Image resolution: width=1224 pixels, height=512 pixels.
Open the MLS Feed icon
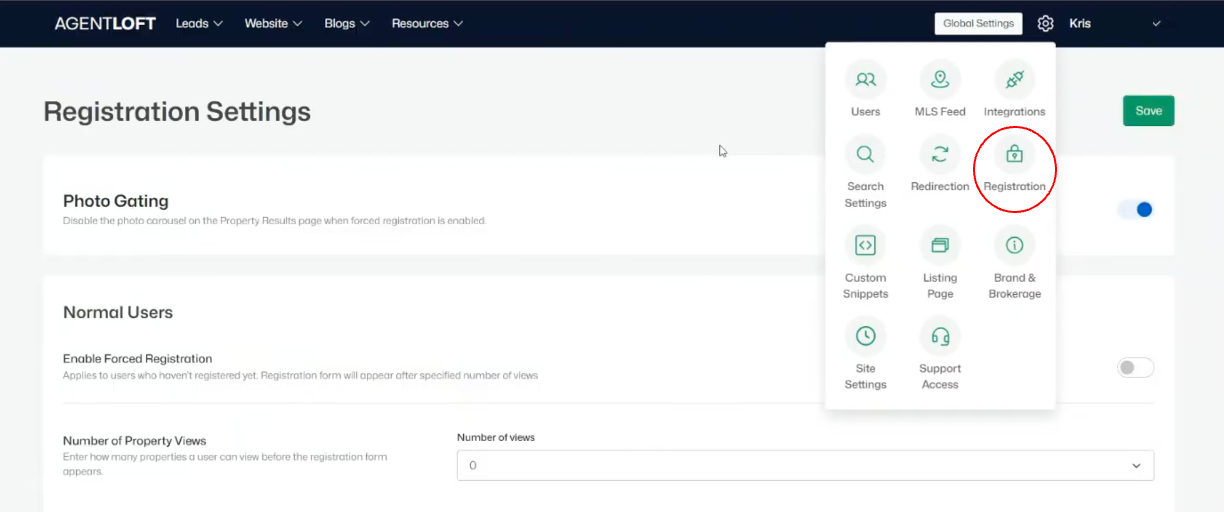point(940,79)
